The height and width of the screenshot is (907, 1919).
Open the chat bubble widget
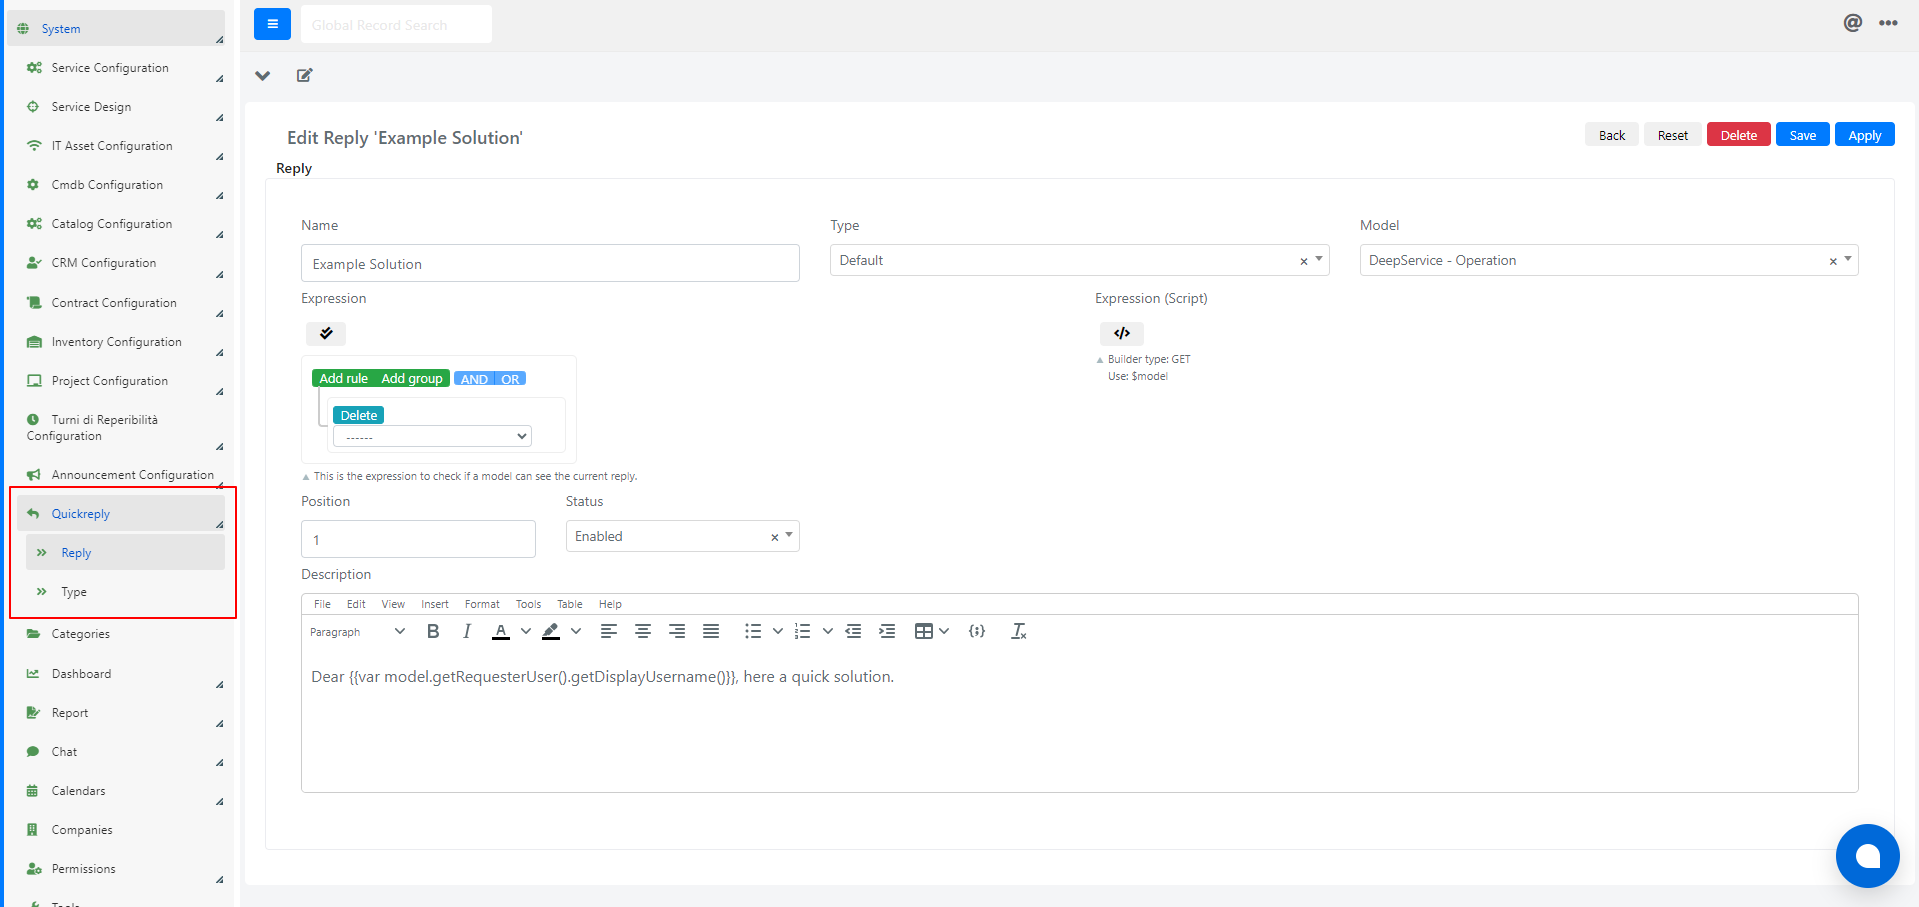click(1867, 856)
